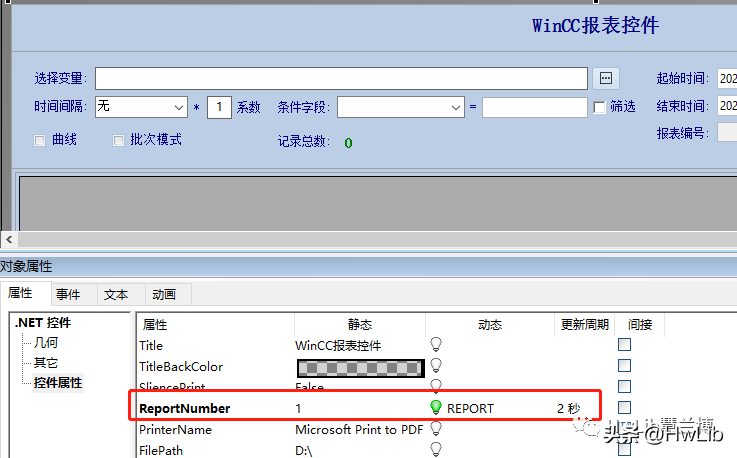The width and height of the screenshot is (737, 458).
Task: Open the 动画 tab
Action: tap(163, 294)
